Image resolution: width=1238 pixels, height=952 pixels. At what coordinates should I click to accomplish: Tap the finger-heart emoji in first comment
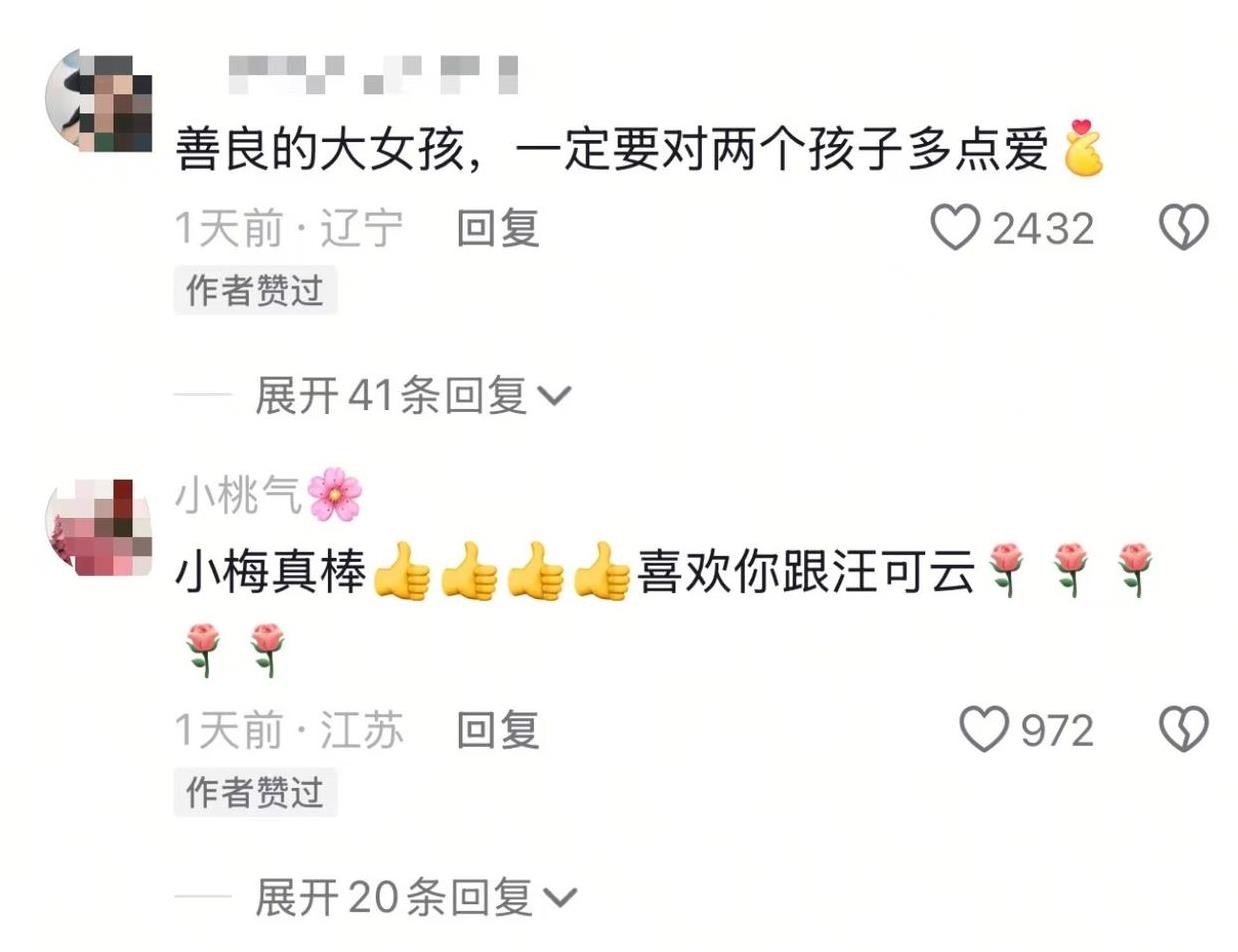click(1083, 148)
